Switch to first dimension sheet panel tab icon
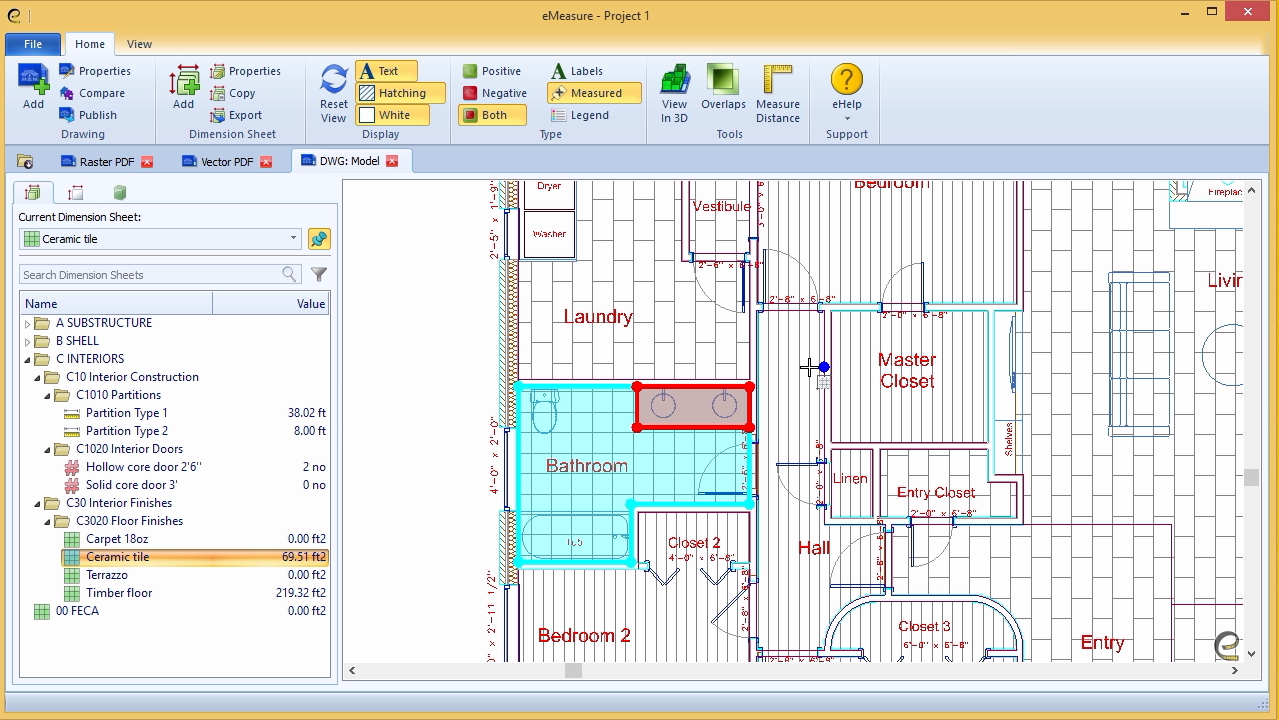This screenshot has width=1279, height=720. 32,193
